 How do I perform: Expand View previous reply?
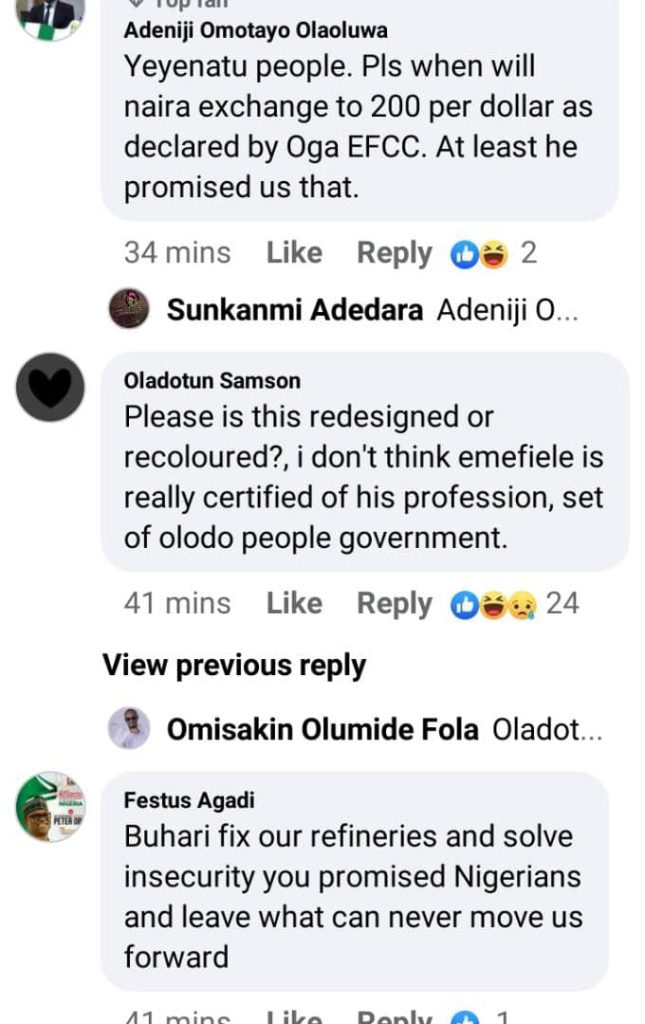click(x=234, y=666)
